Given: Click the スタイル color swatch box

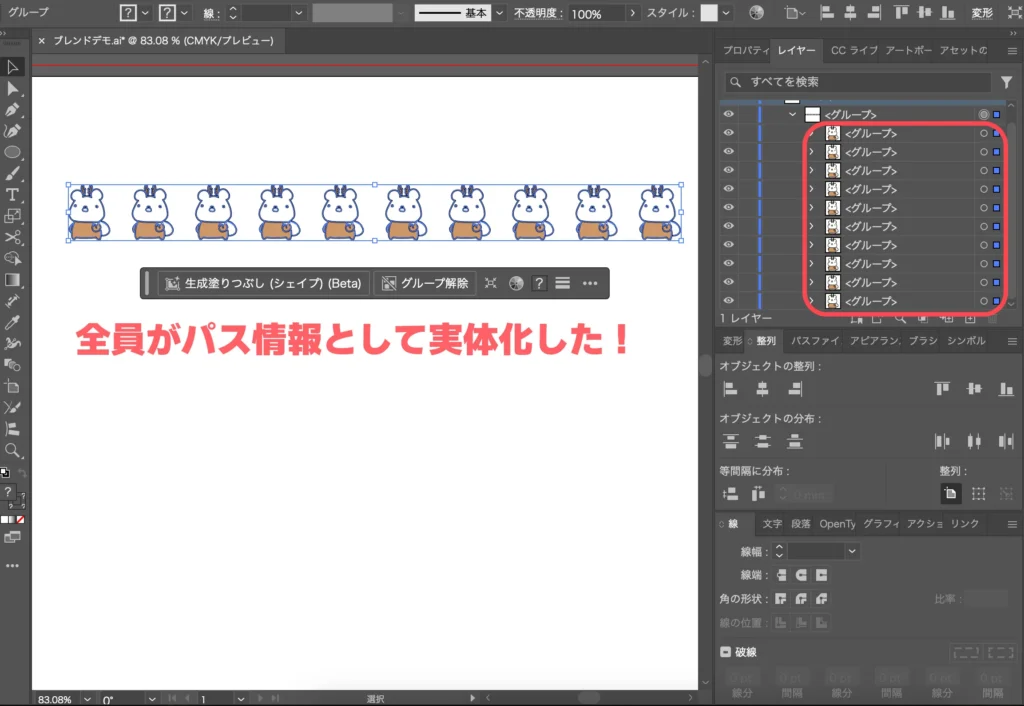Looking at the screenshot, I should pos(709,14).
